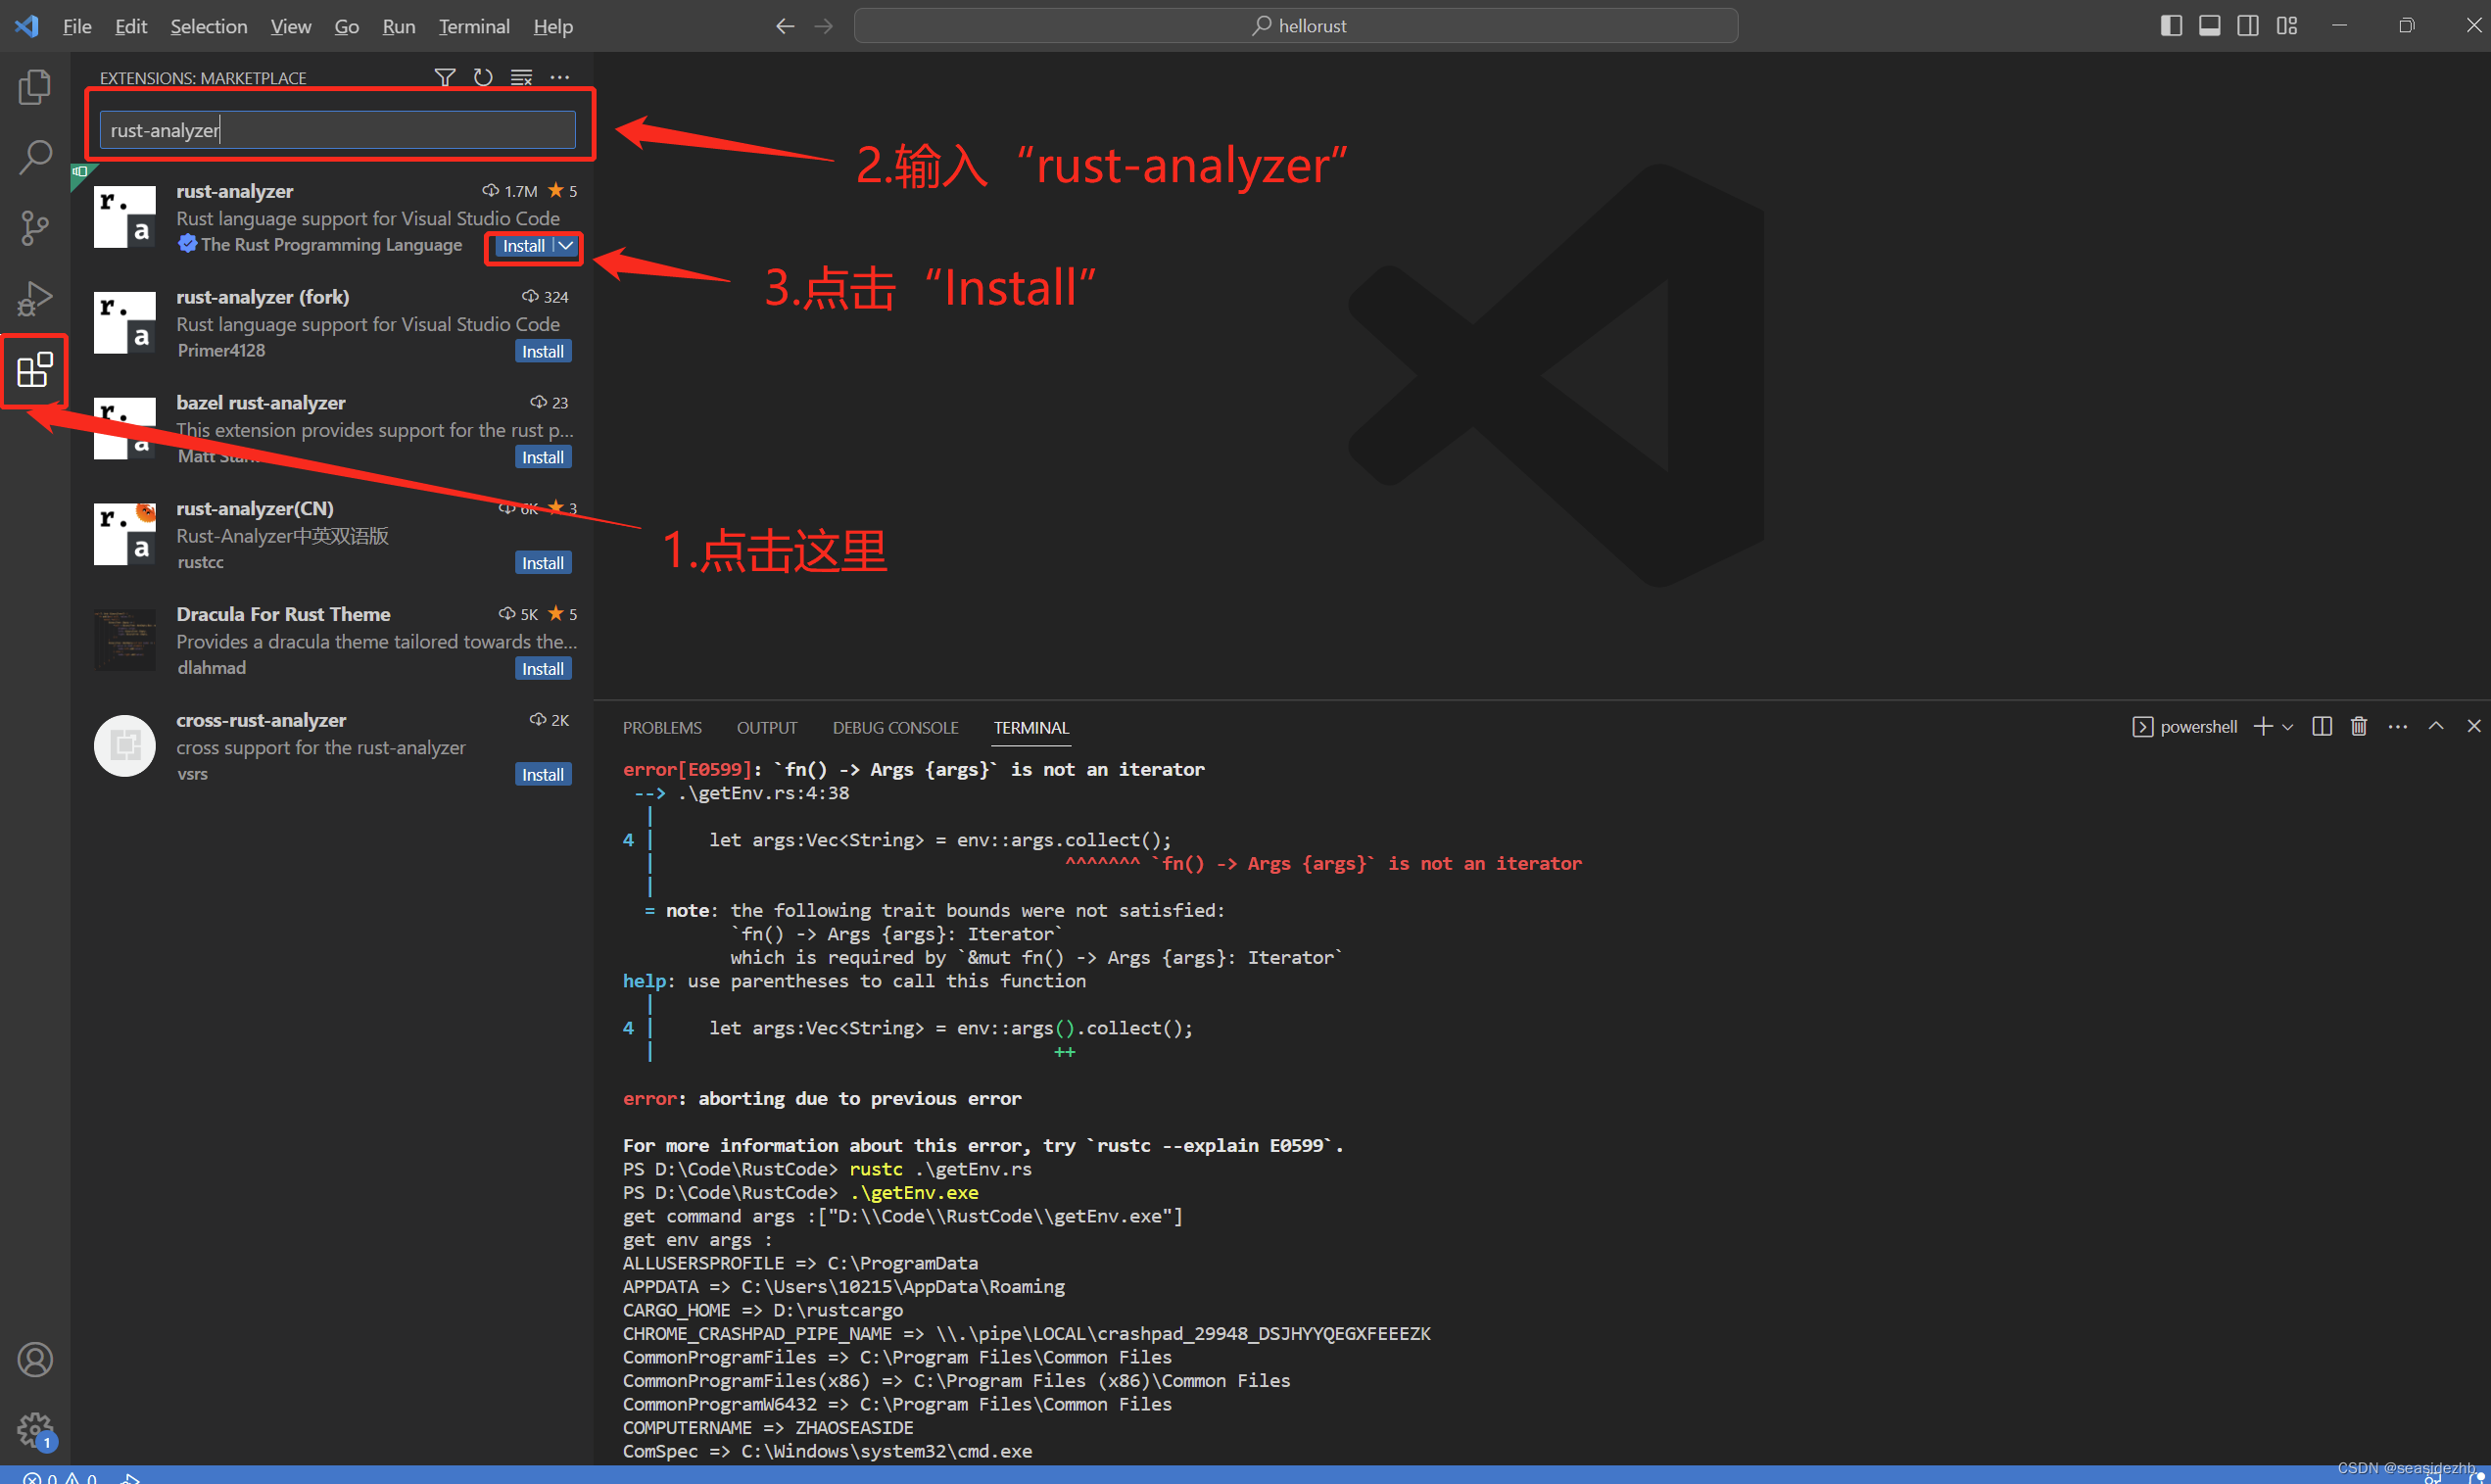2491x1484 pixels.
Task: Switch to the DEBUG CONSOLE tab
Action: click(895, 728)
